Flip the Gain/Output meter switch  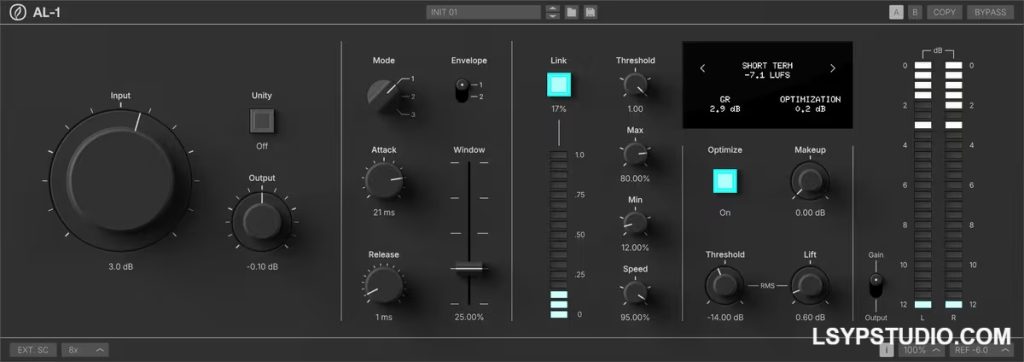click(x=876, y=286)
